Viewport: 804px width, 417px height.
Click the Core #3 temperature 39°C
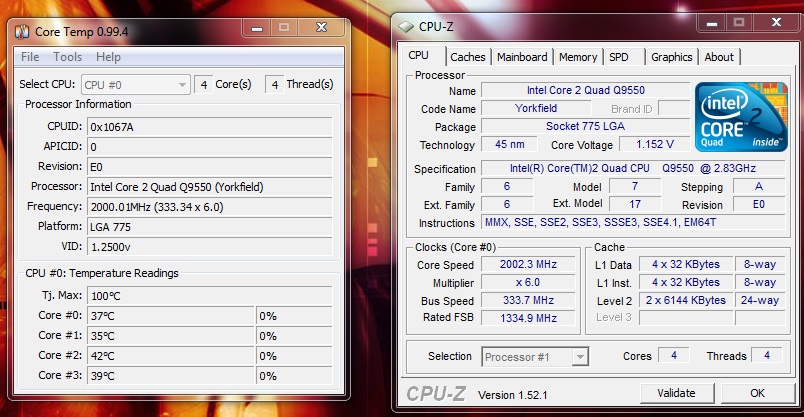pos(171,376)
